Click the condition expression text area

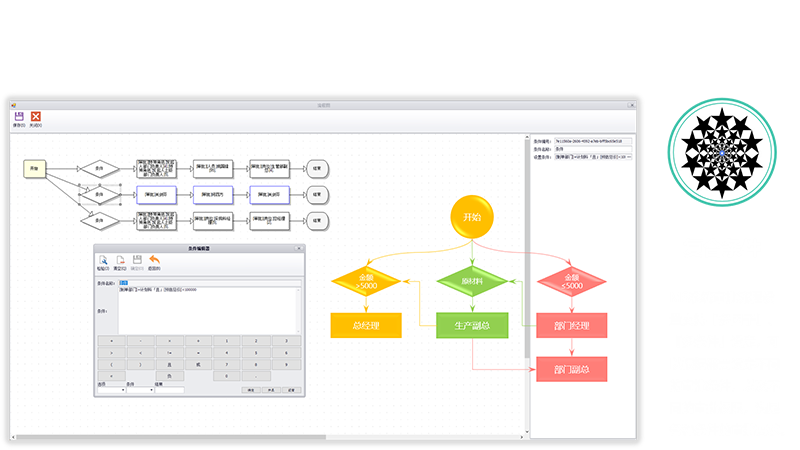pyautogui.click(x=208, y=310)
